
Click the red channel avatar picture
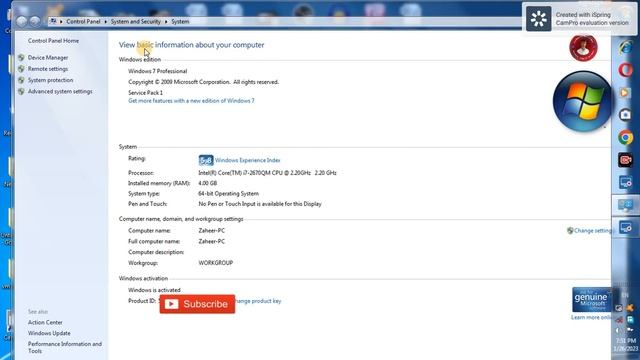coord(583,48)
